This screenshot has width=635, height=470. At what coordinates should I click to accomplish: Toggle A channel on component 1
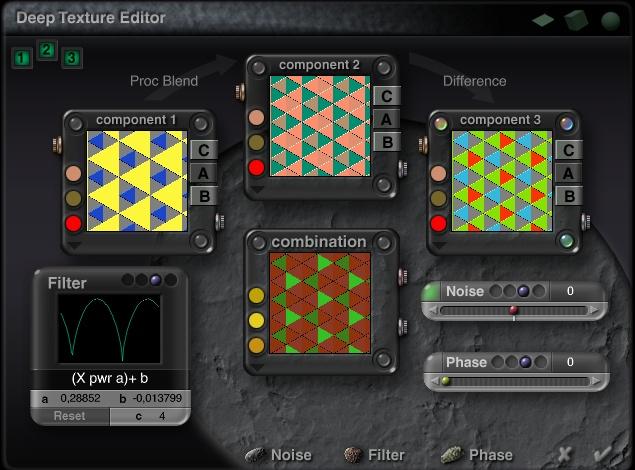[204, 173]
